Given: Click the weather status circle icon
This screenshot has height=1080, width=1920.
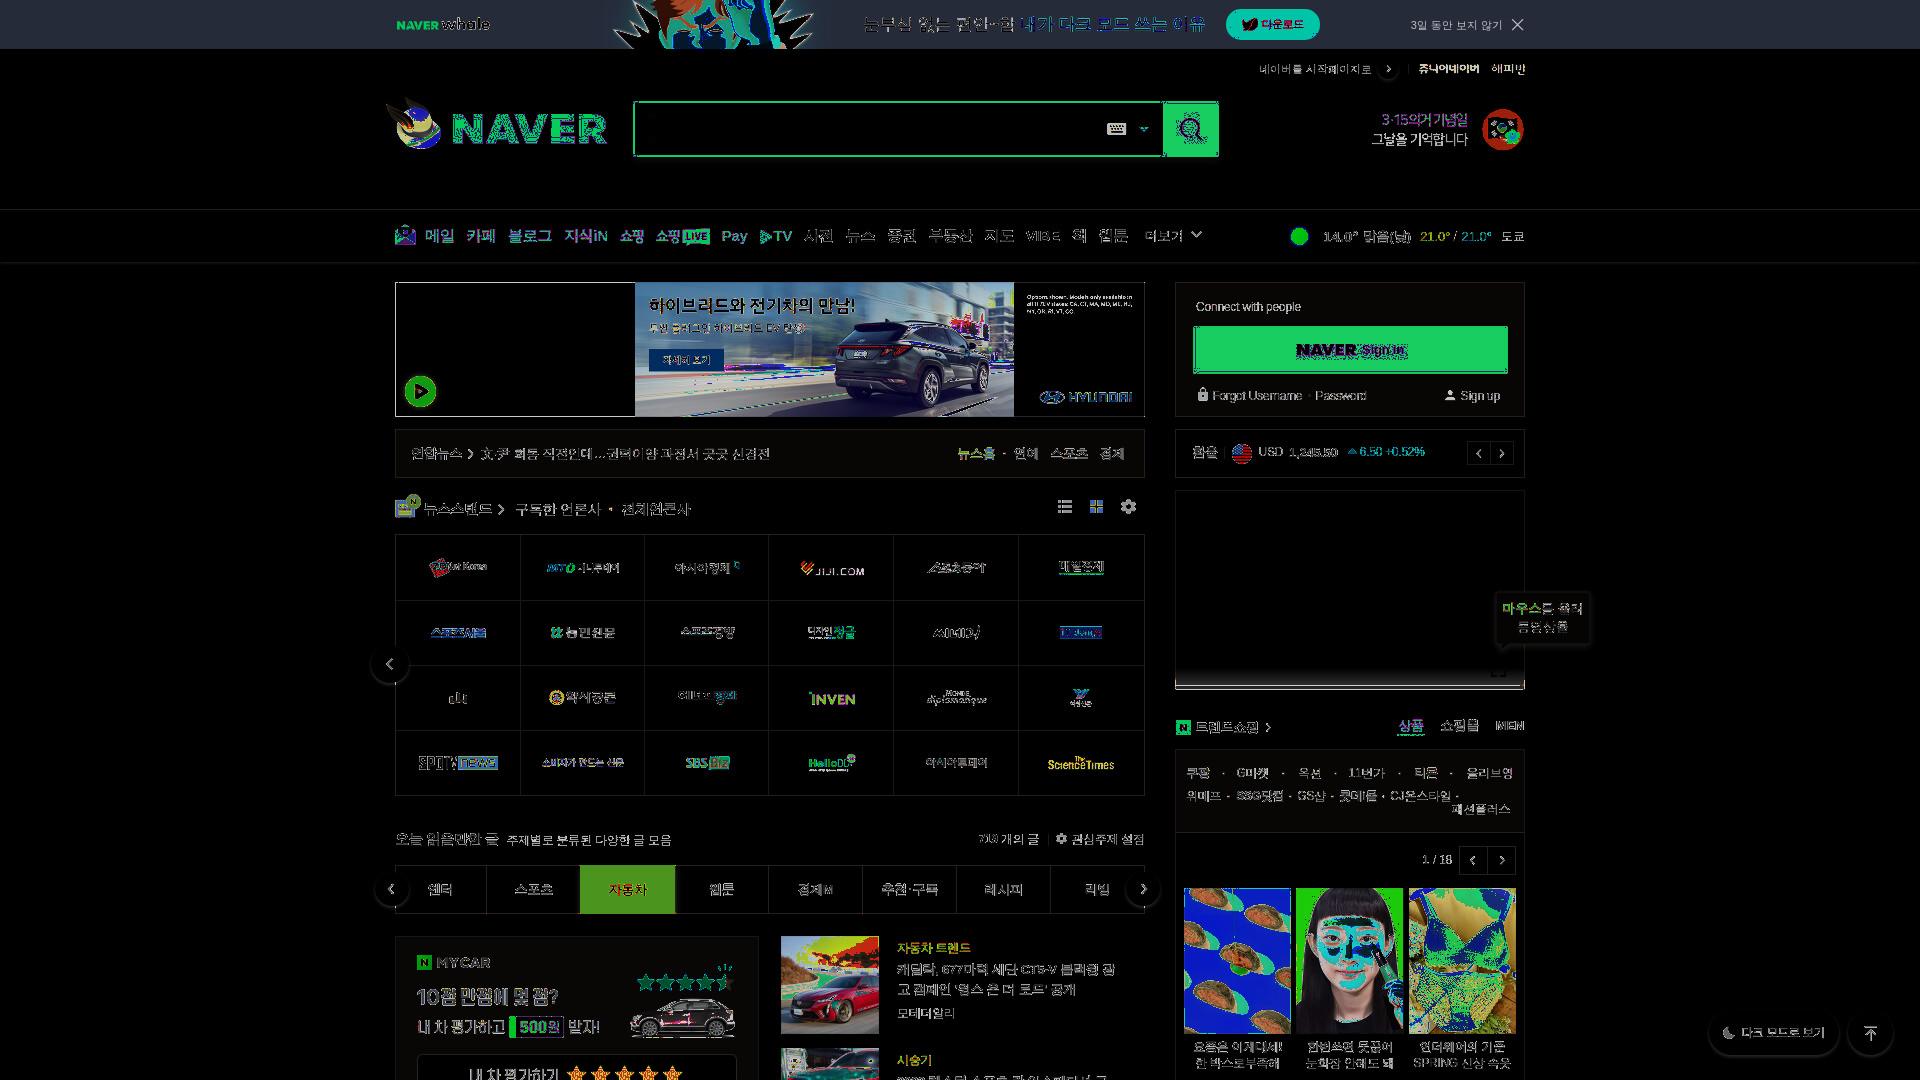Looking at the screenshot, I should (x=1299, y=236).
